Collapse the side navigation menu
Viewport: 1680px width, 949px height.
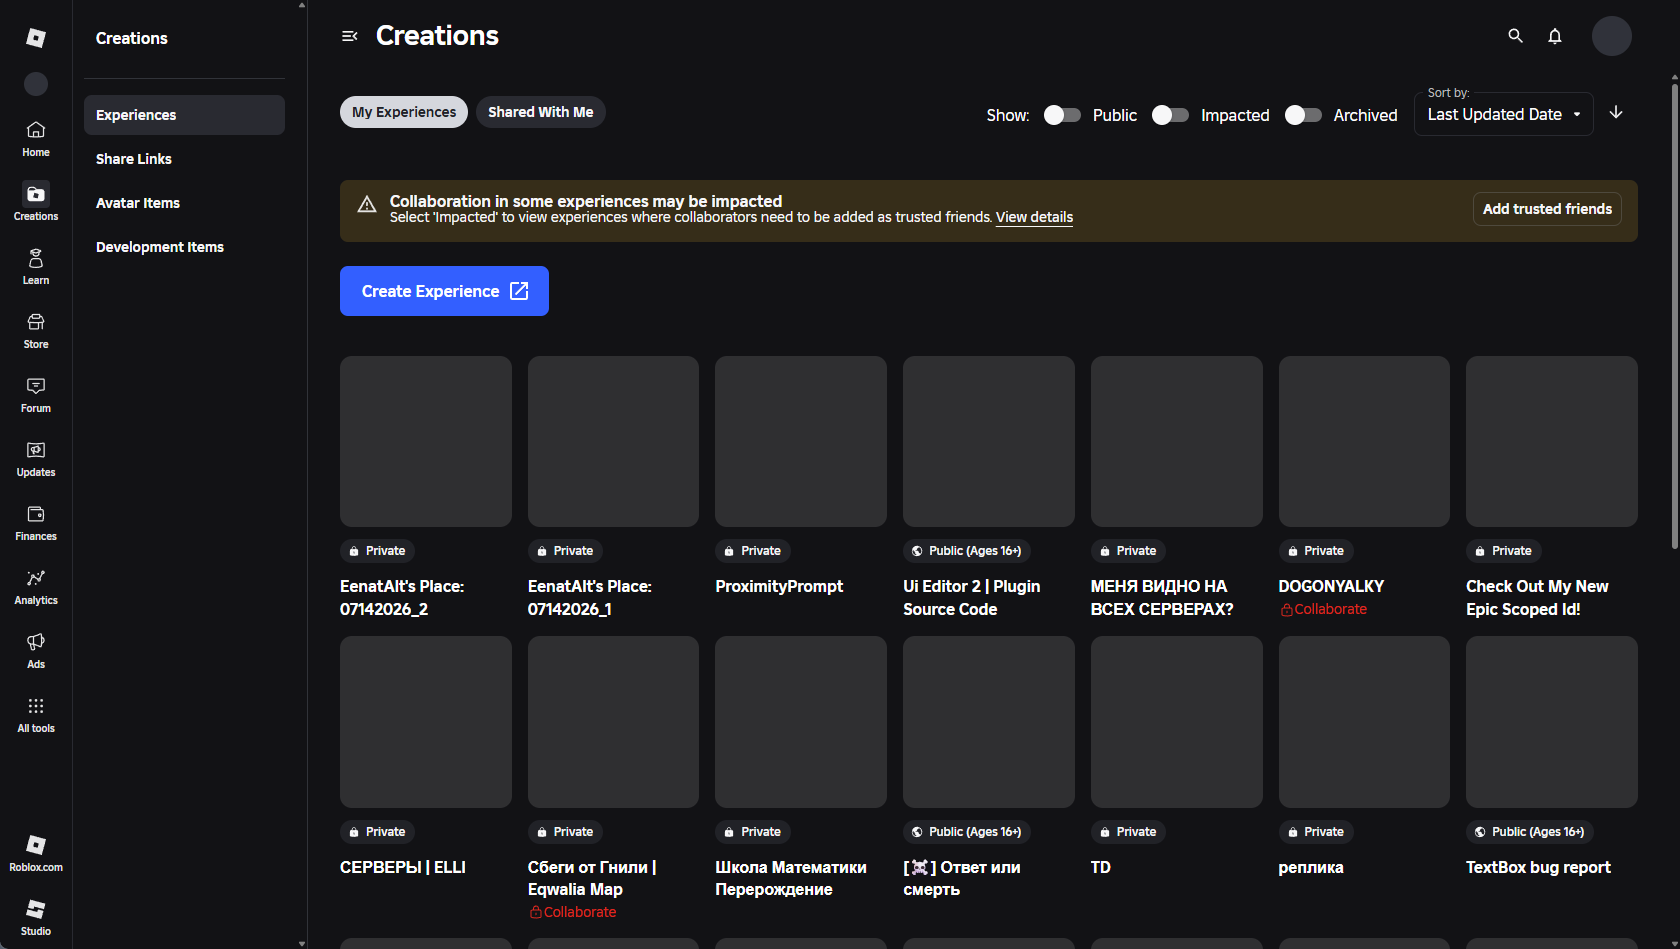[350, 36]
